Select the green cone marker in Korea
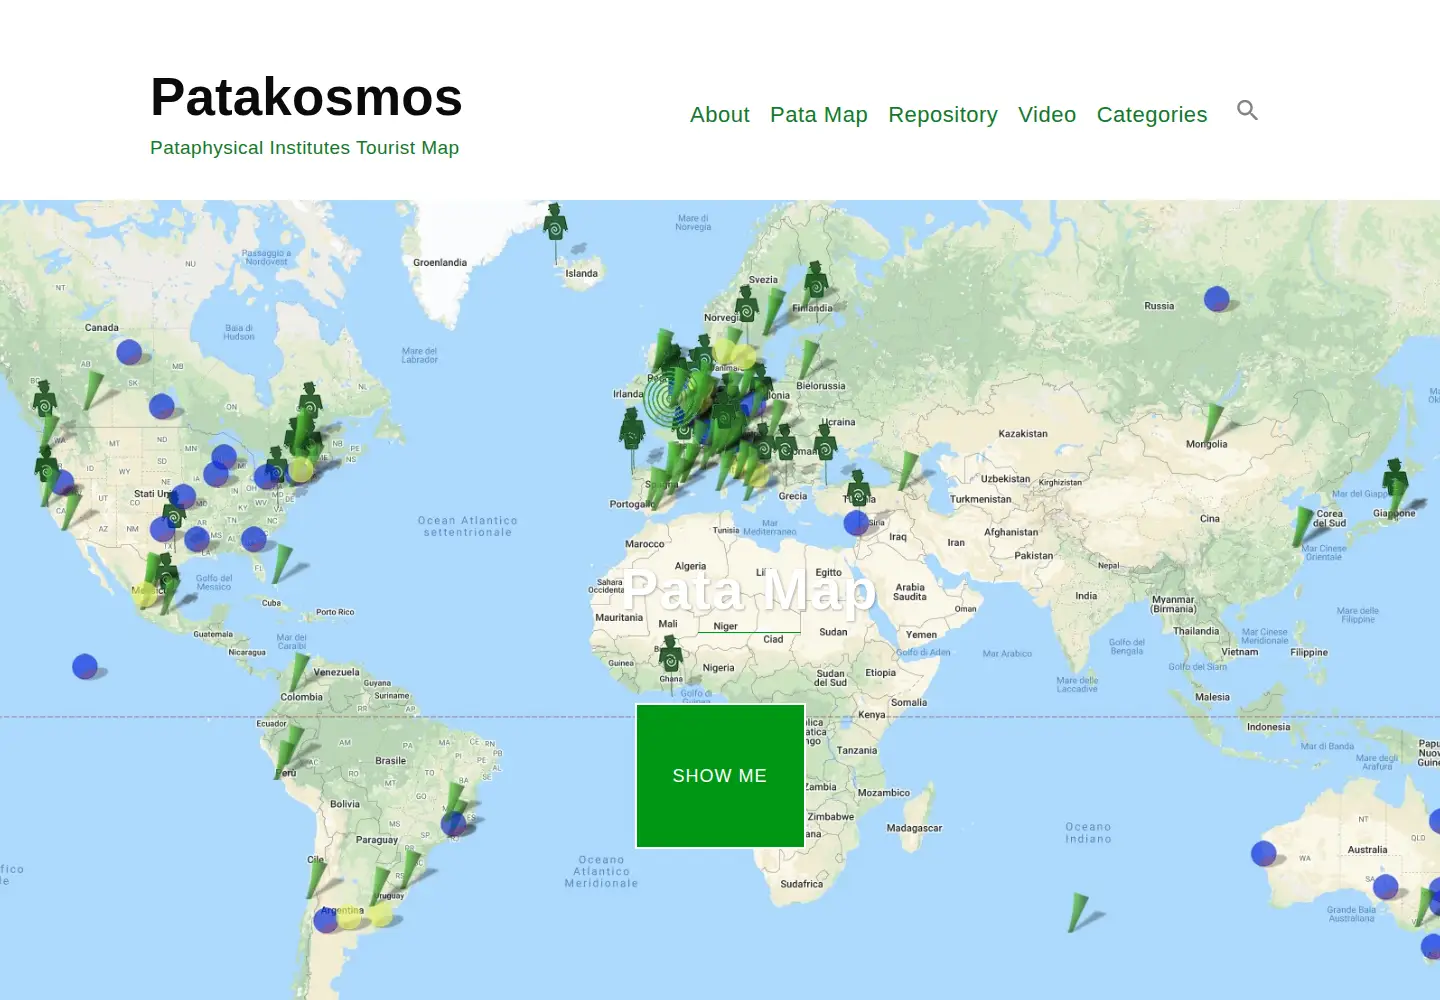1440x1000 pixels. [1302, 526]
